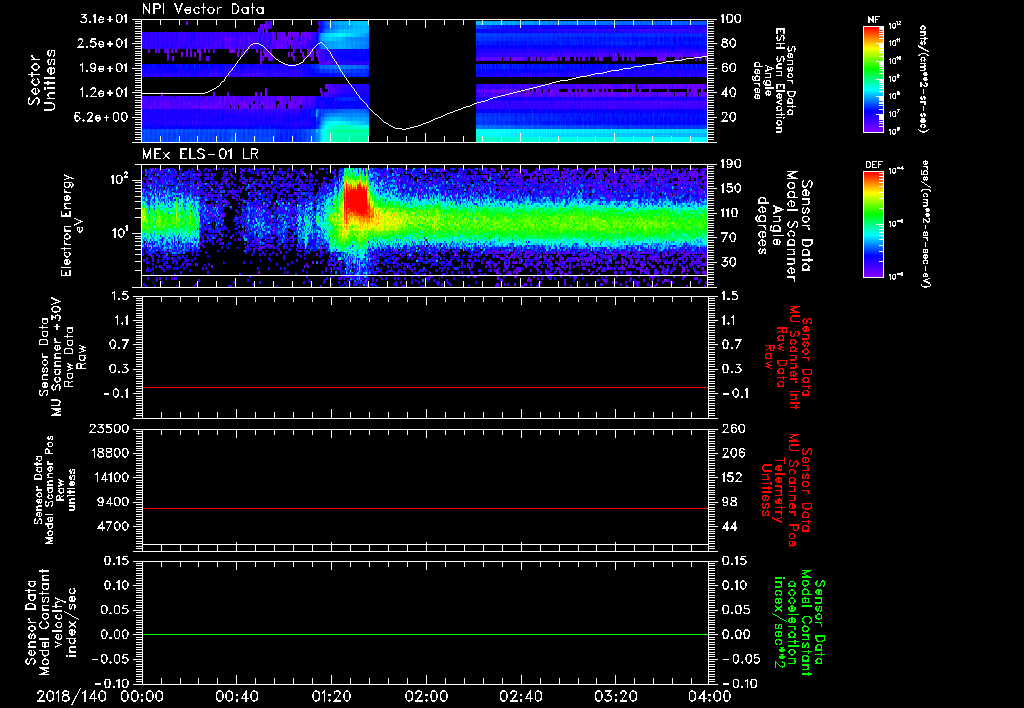Click the '260' telemetry axis tick
The image size is (1024, 708).
[733, 429]
